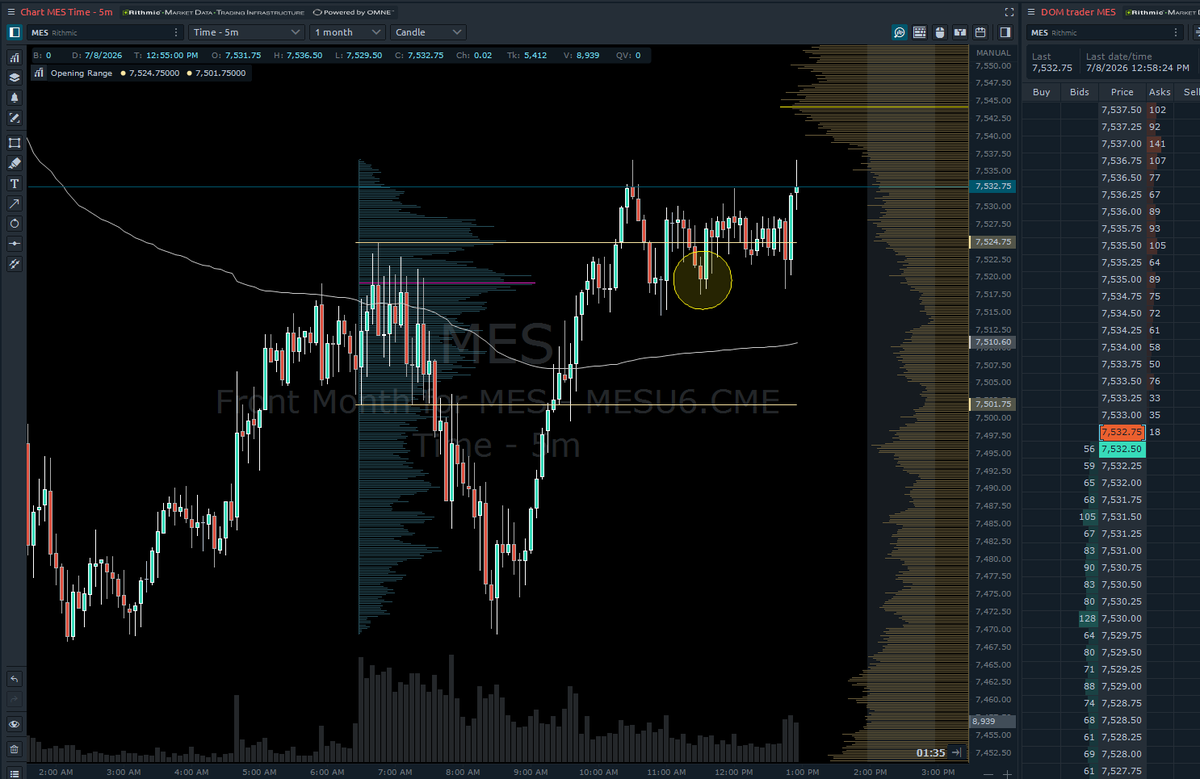Image resolution: width=1200 pixels, height=779 pixels.
Task: Select the highlighter marker tool
Action: click(x=14, y=163)
